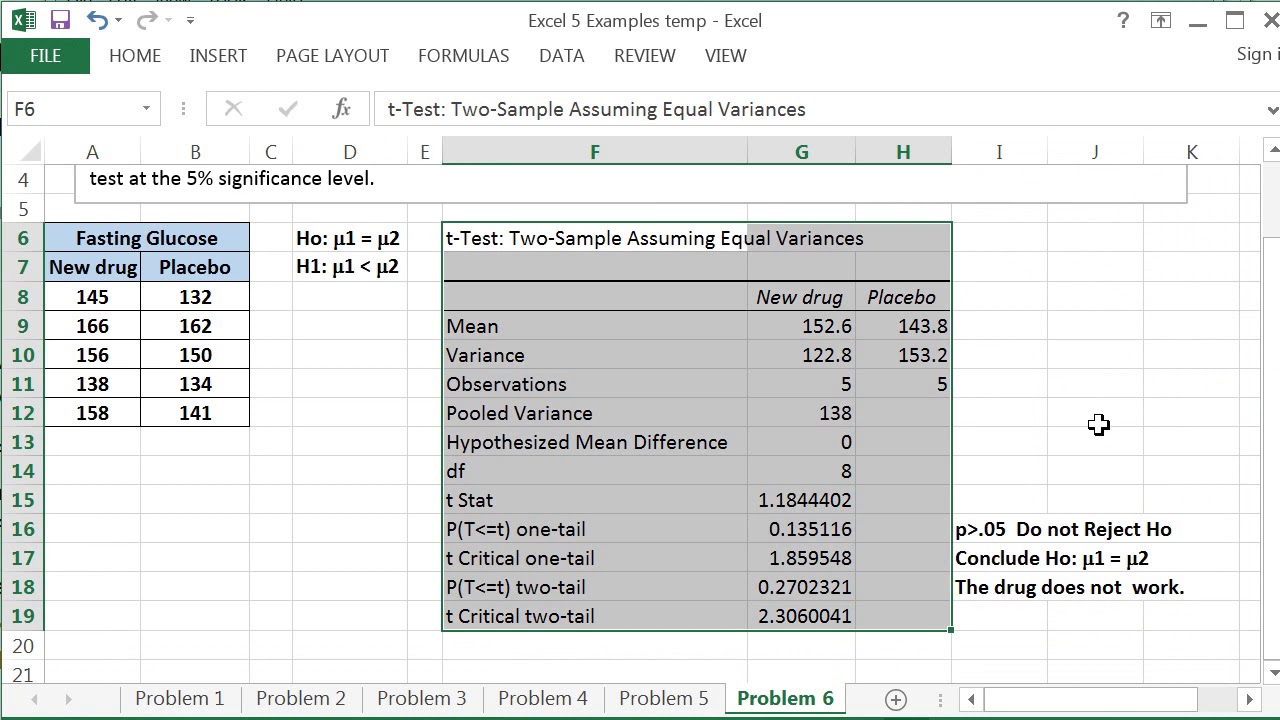Save the workbook with the floppy disk icon

60,20
